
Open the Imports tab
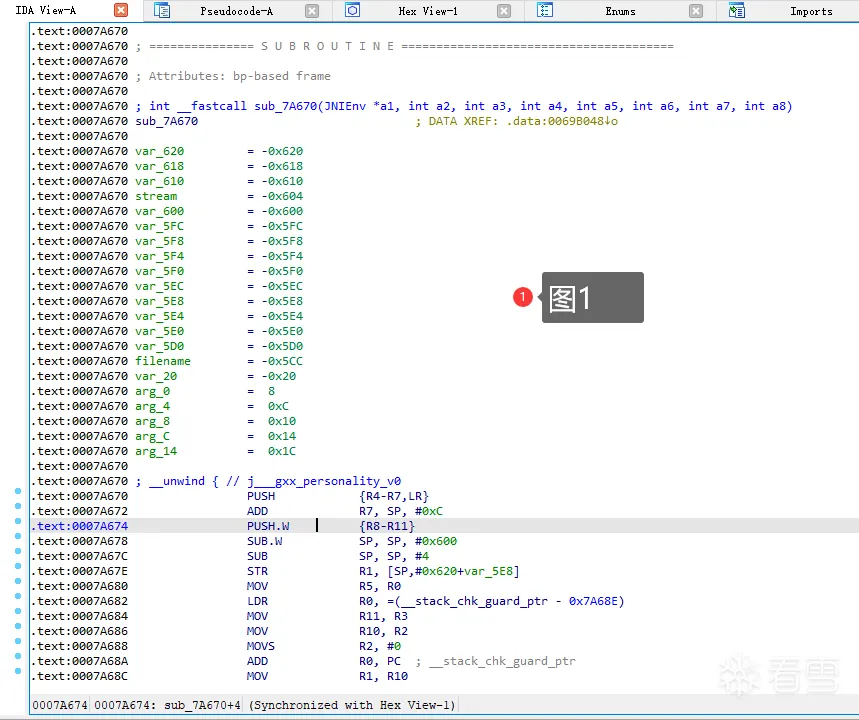tap(810, 11)
